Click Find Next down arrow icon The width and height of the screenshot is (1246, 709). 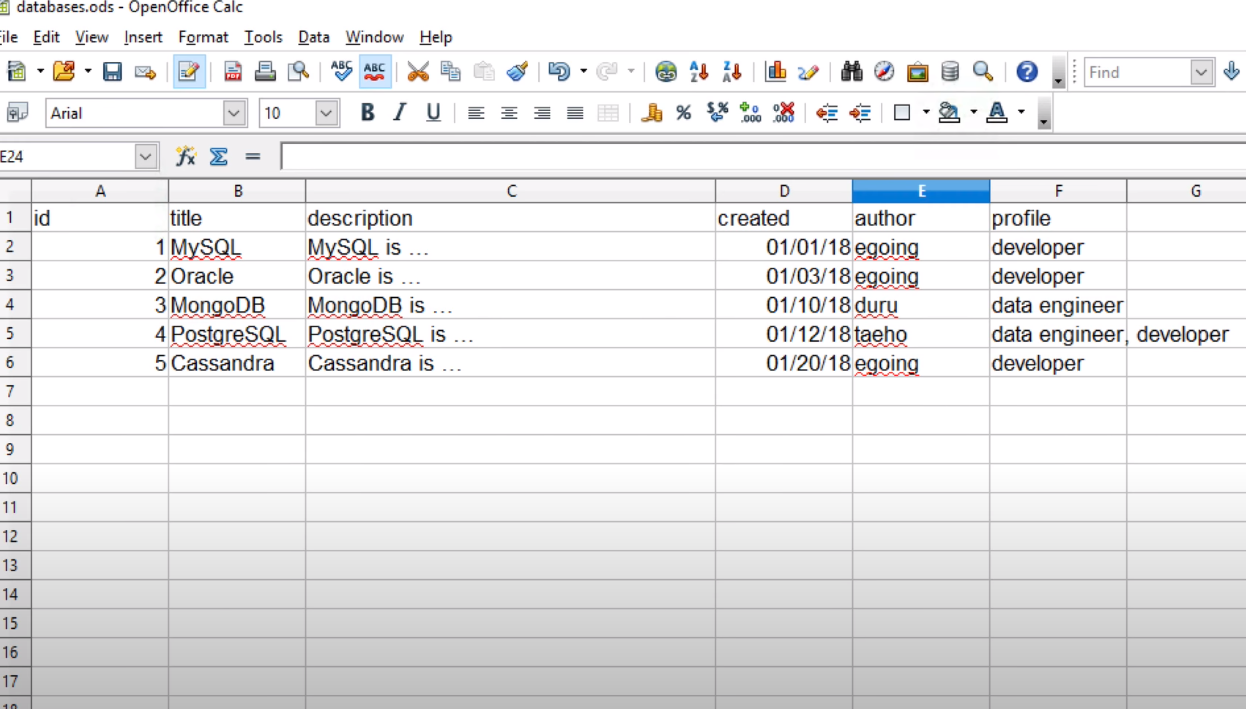coord(1231,71)
